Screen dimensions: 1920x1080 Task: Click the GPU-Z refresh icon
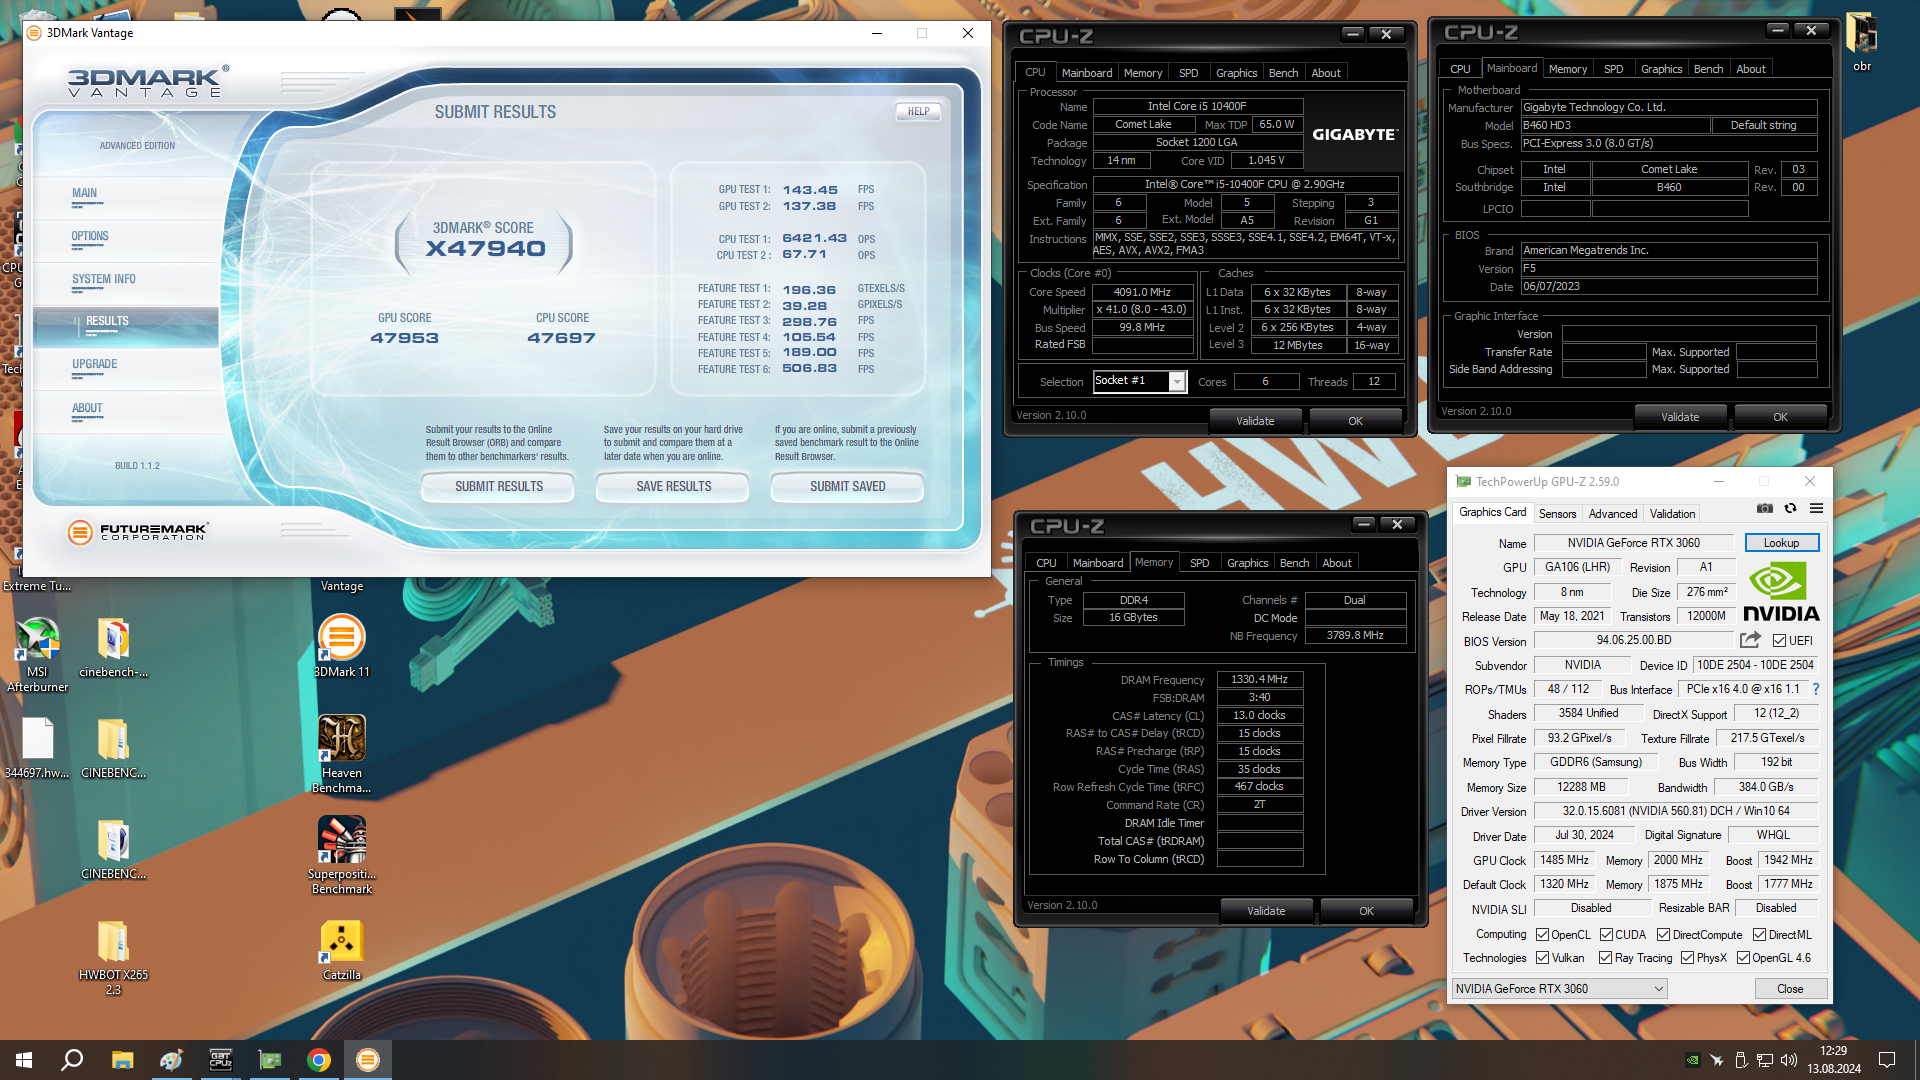1790,509
